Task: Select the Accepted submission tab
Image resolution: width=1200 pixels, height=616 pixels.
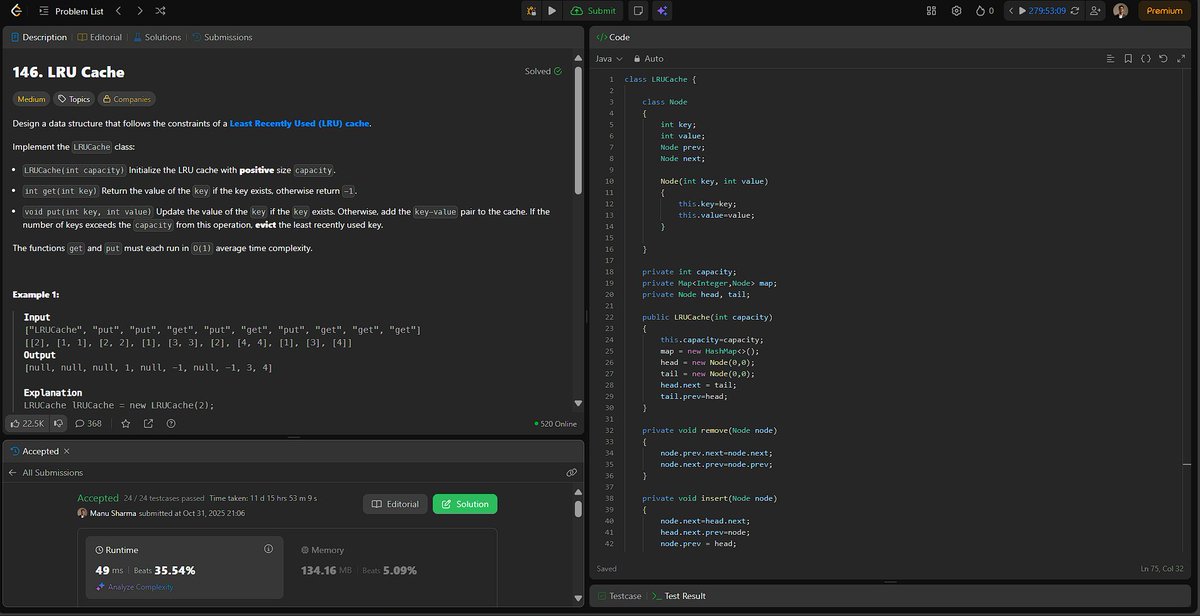Action: click(34, 451)
